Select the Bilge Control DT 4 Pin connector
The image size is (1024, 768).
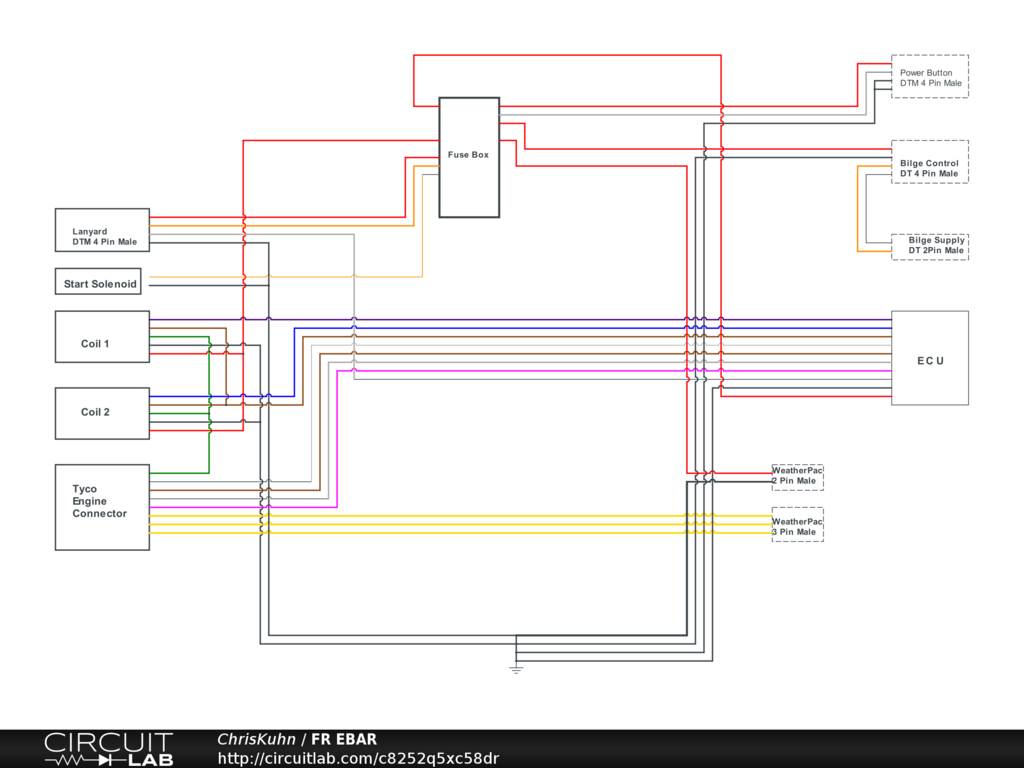[x=929, y=162]
